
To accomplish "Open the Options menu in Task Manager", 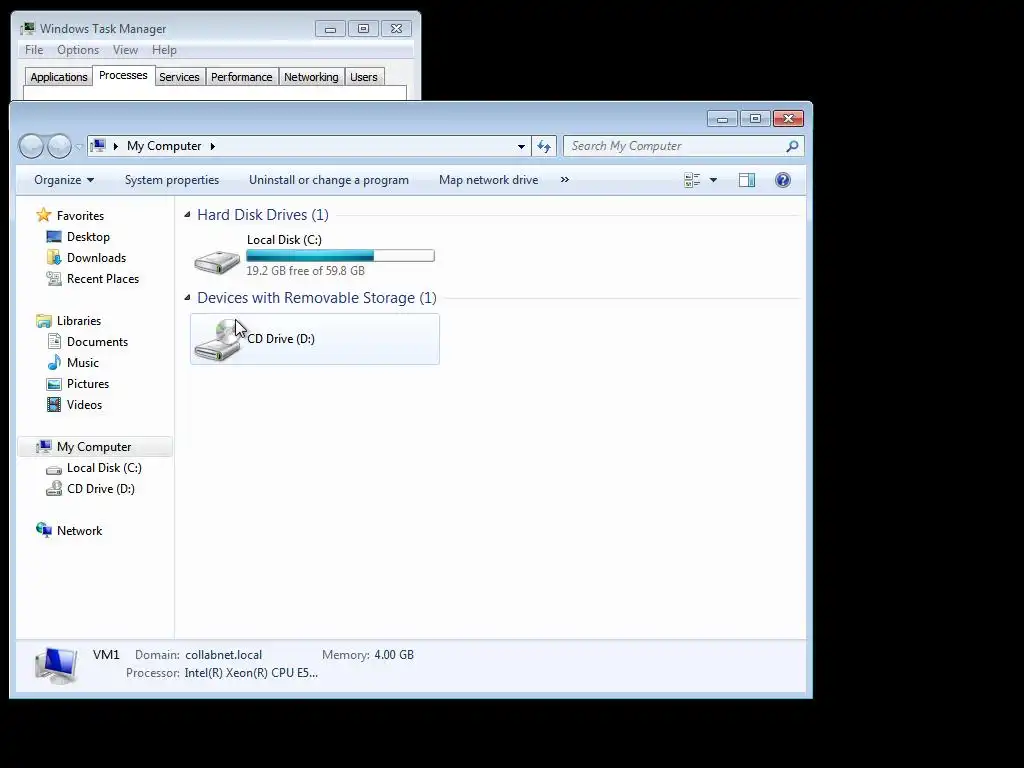I will tap(78, 50).
